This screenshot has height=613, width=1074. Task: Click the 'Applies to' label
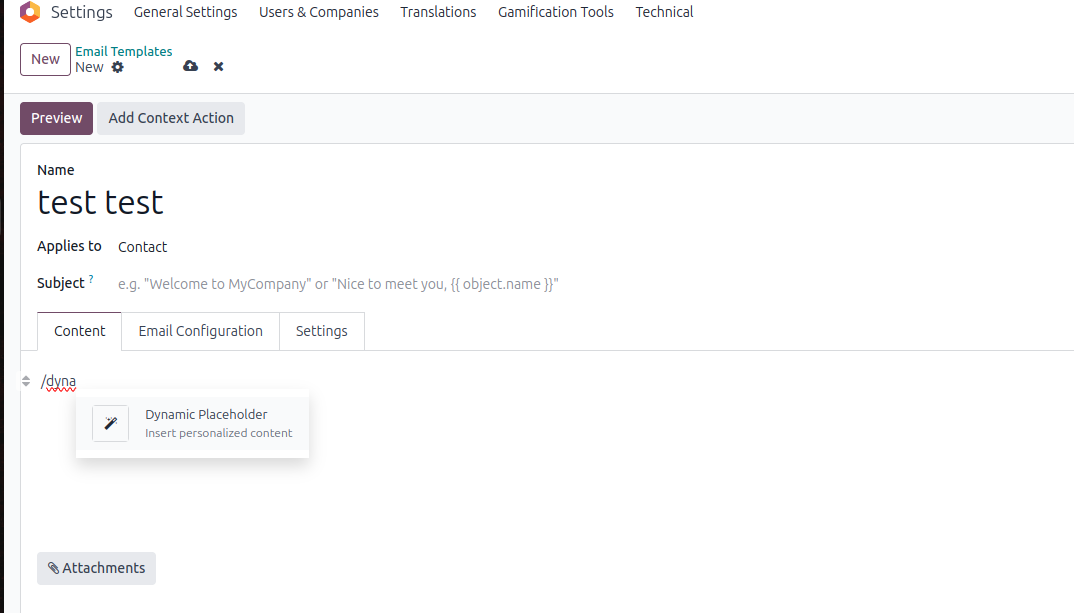[x=69, y=246]
